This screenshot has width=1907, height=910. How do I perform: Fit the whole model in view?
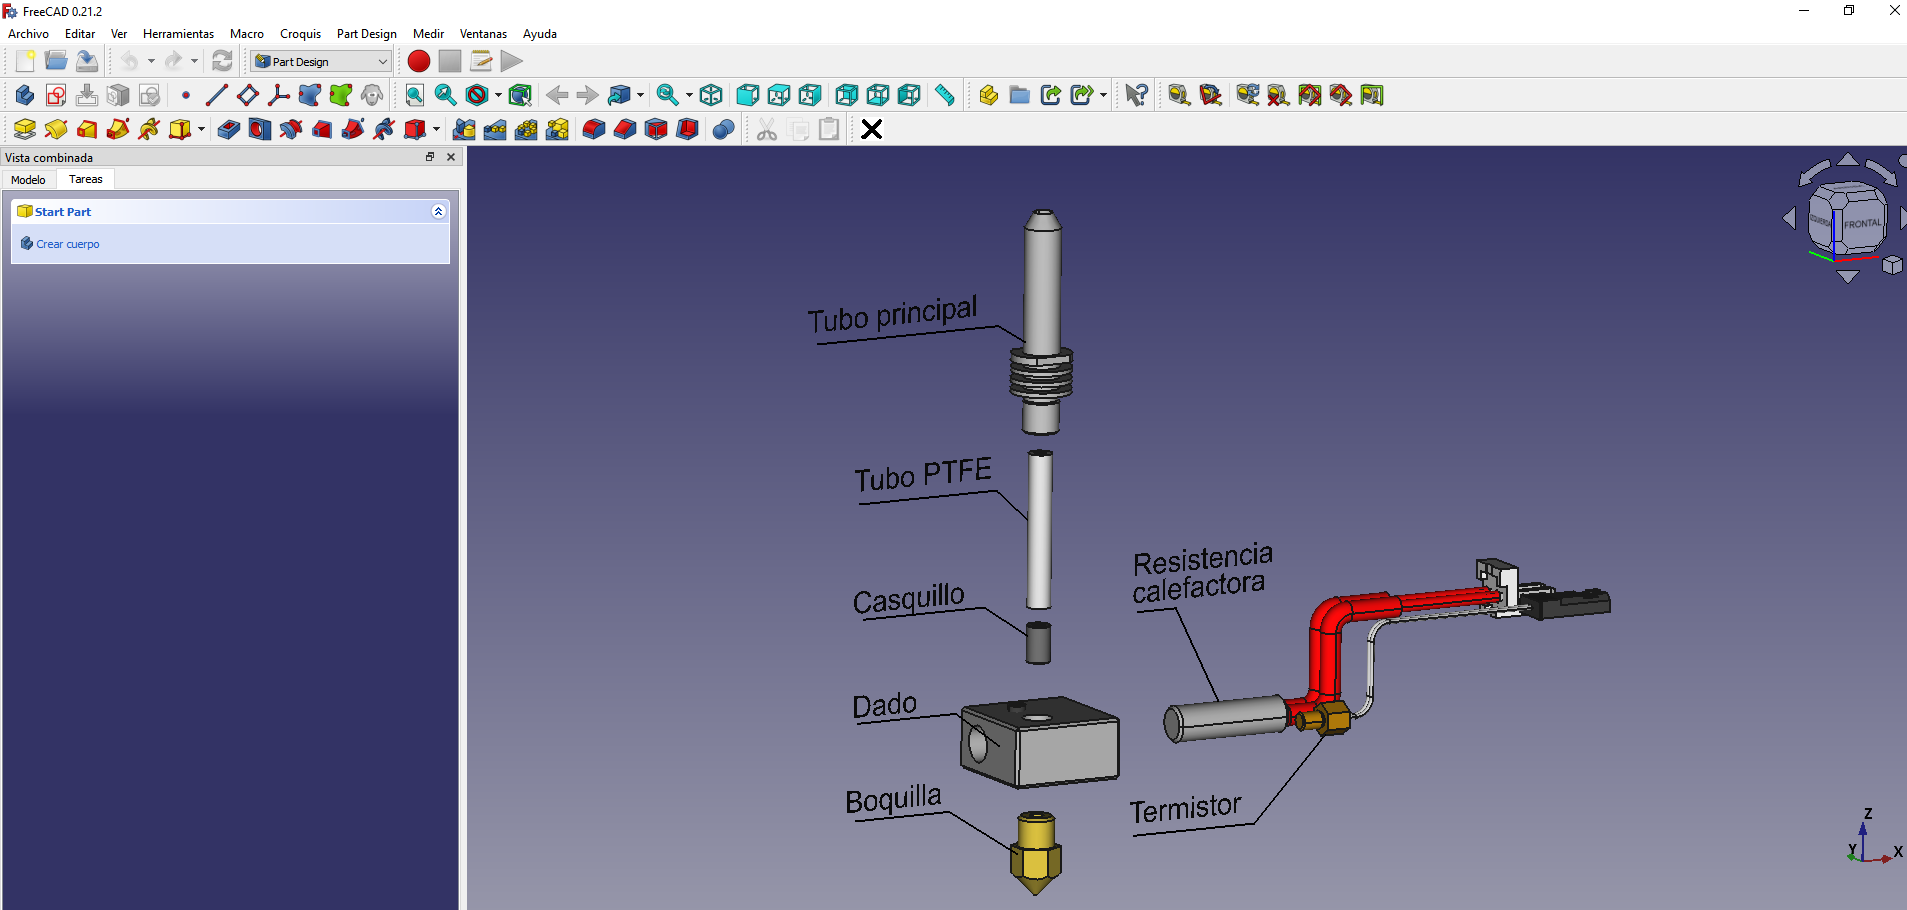[413, 95]
